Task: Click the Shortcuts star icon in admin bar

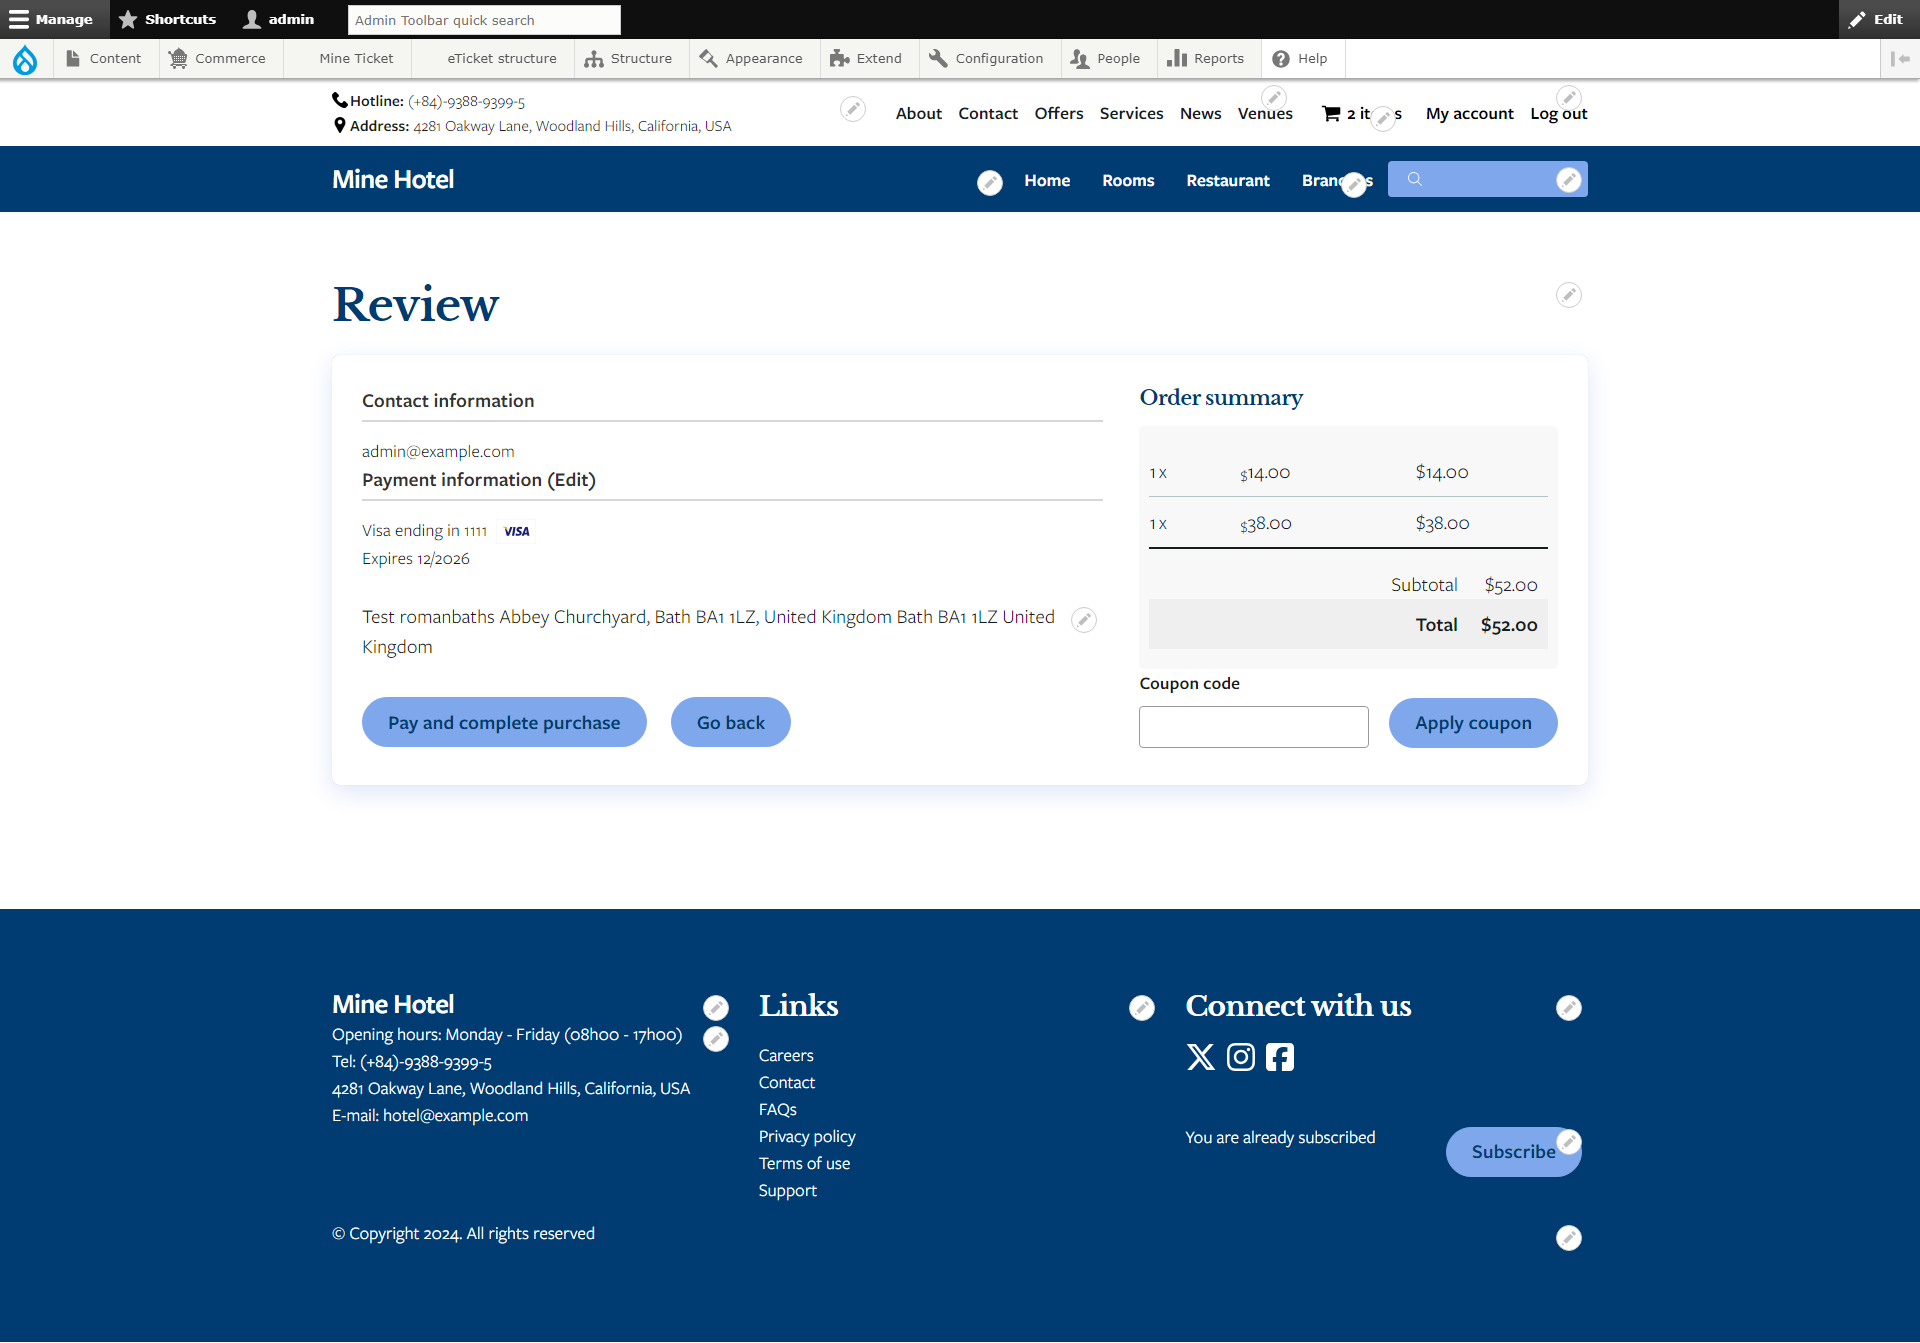Action: 127,19
